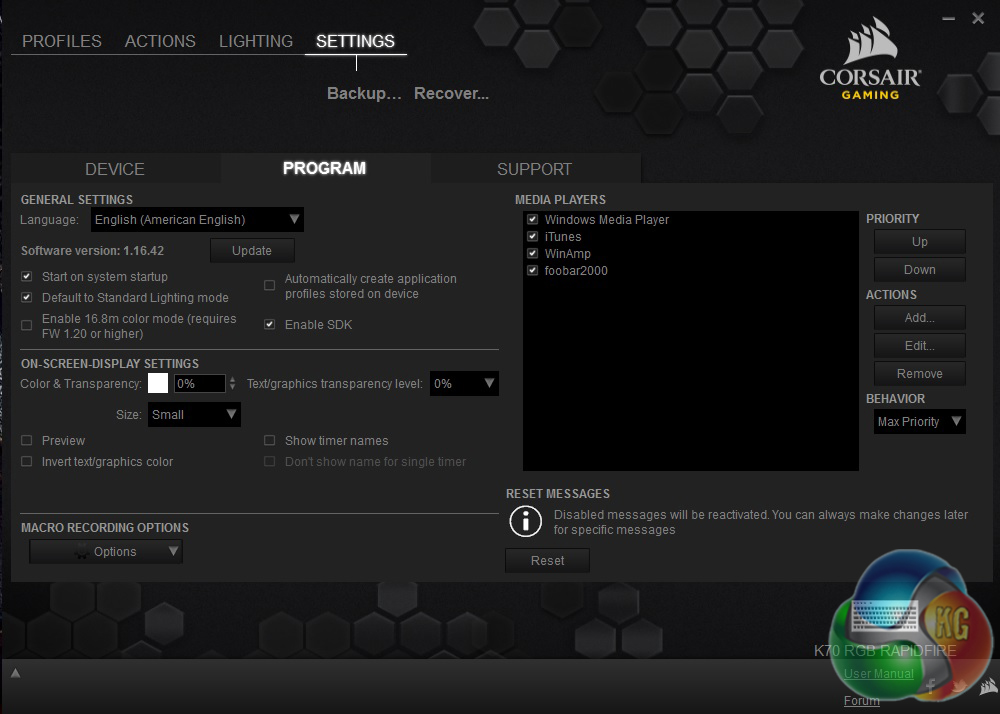The width and height of the screenshot is (1000, 714).
Task: Click the white OSD color swatch
Action: [158, 383]
